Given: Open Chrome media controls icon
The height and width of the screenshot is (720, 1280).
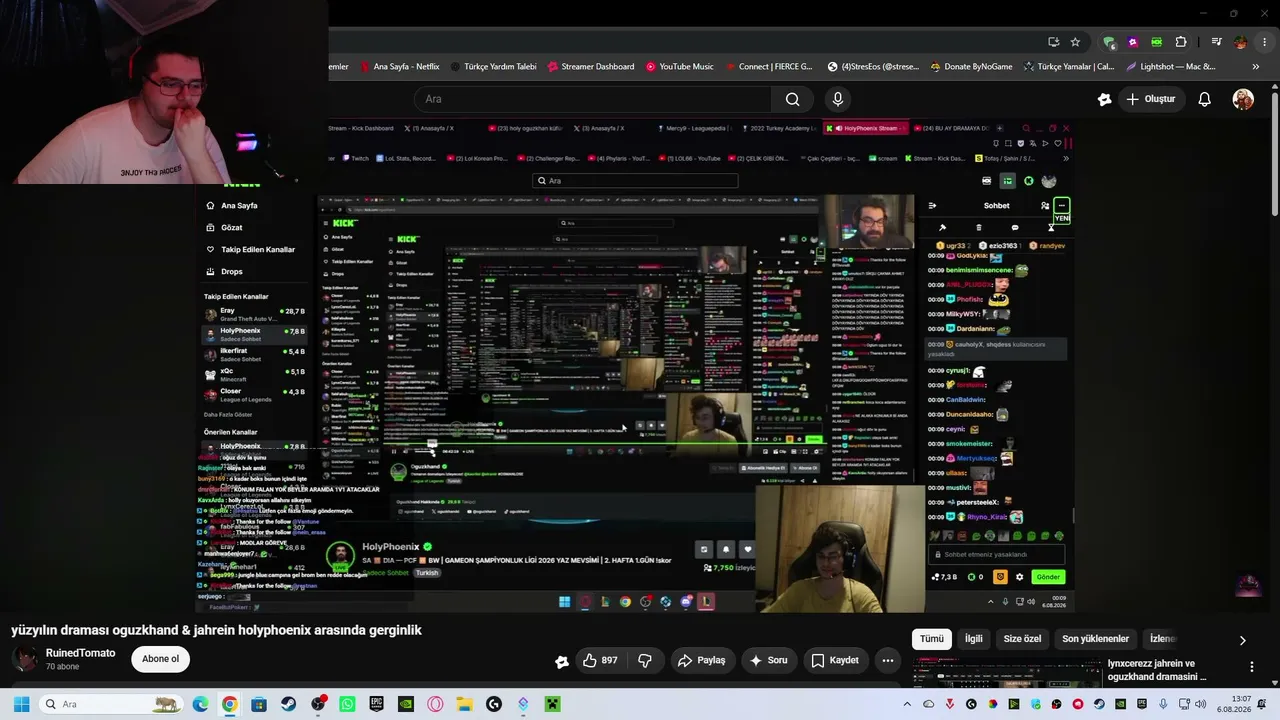Looking at the screenshot, I should pyautogui.click(x=1216, y=42).
